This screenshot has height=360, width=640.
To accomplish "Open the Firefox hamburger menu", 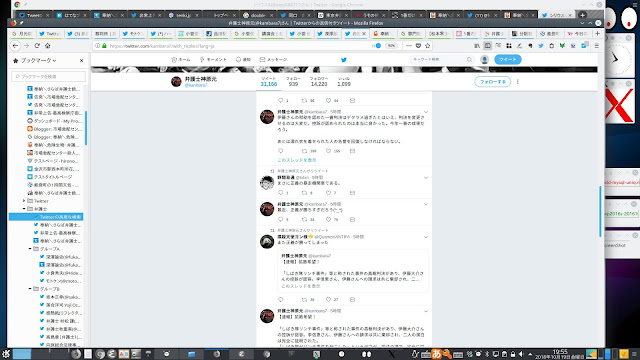I will [x=596, y=46].
